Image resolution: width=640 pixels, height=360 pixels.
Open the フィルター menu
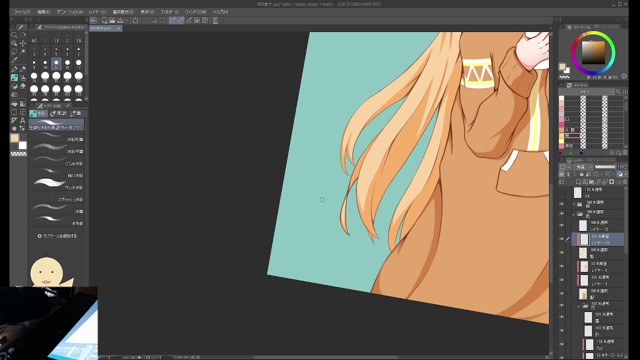tap(169, 12)
